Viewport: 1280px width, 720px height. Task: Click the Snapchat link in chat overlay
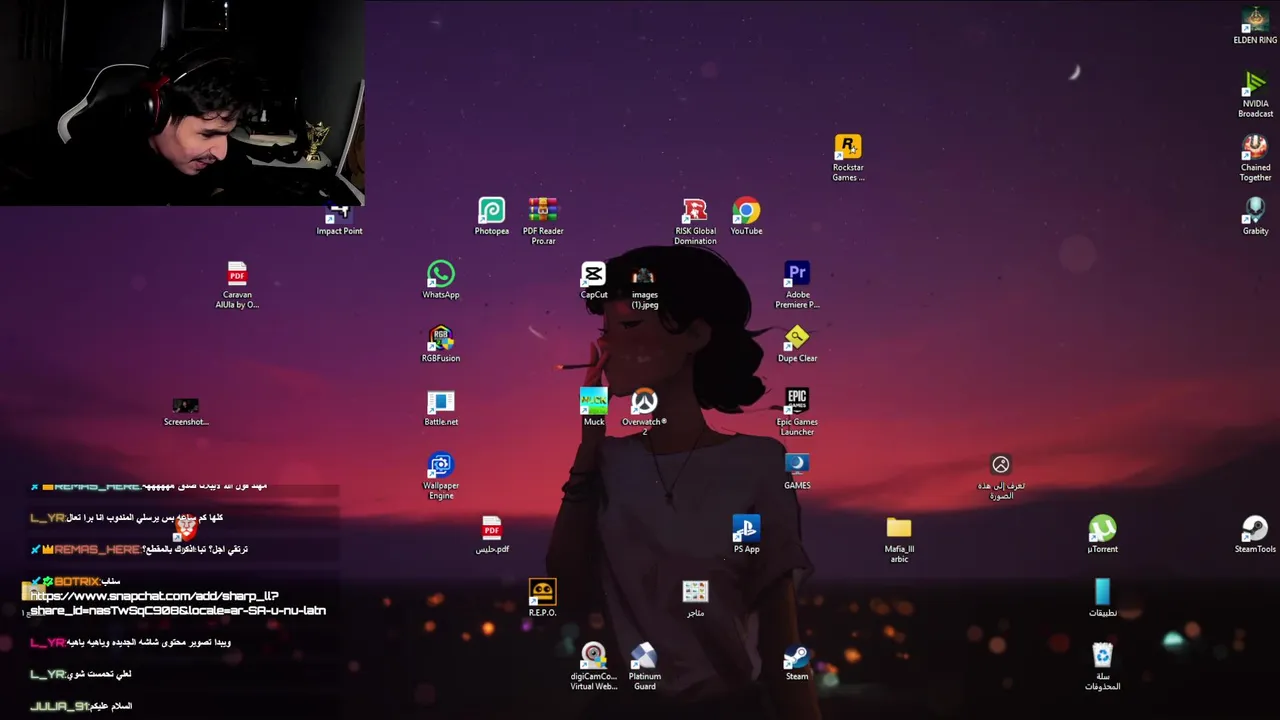click(x=178, y=603)
